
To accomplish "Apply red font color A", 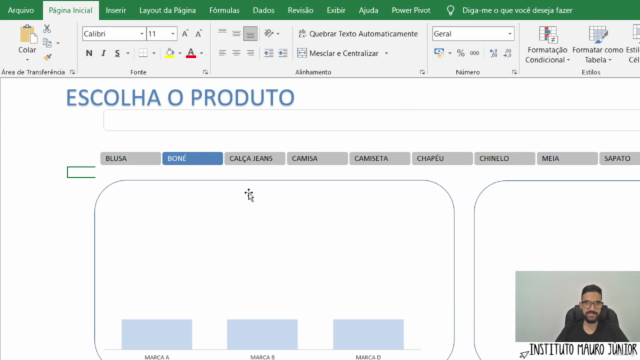I will (191, 53).
